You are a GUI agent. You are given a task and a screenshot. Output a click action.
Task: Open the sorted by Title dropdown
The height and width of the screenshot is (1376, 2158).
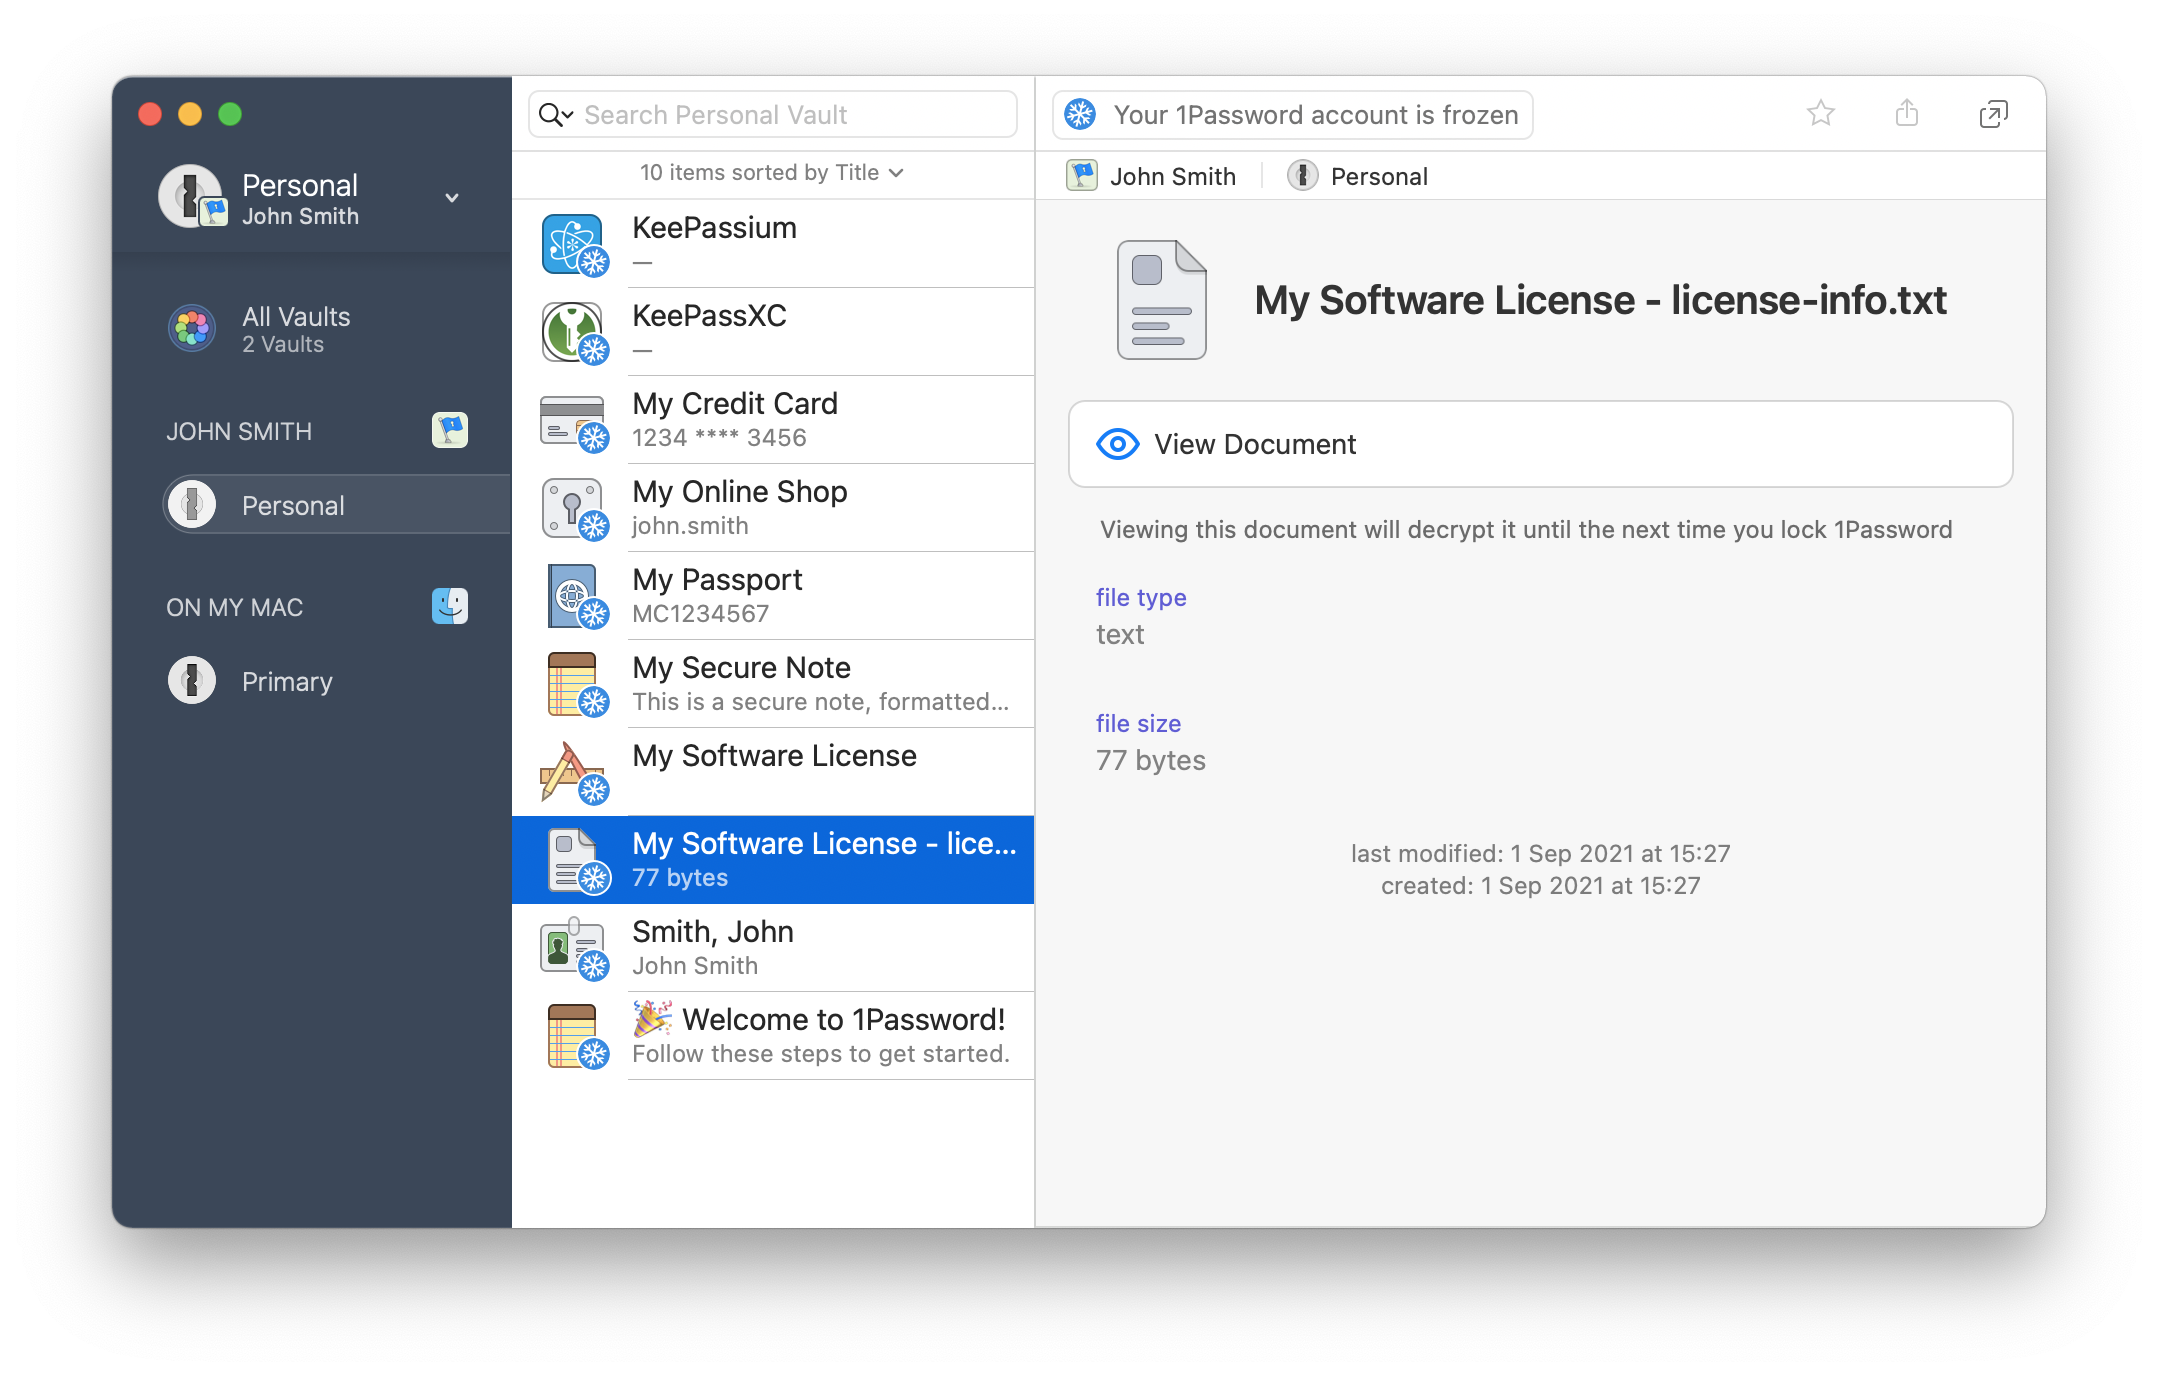(770, 172)
